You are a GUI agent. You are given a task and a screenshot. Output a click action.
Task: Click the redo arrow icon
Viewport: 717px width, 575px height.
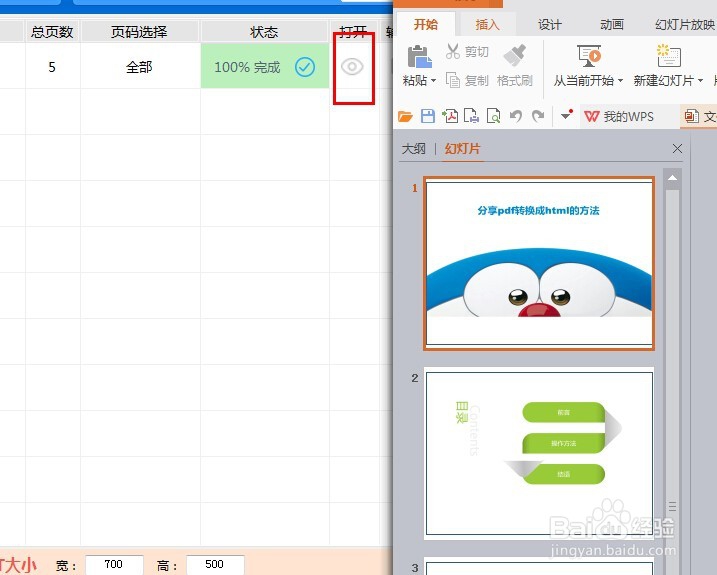(538, 116)
